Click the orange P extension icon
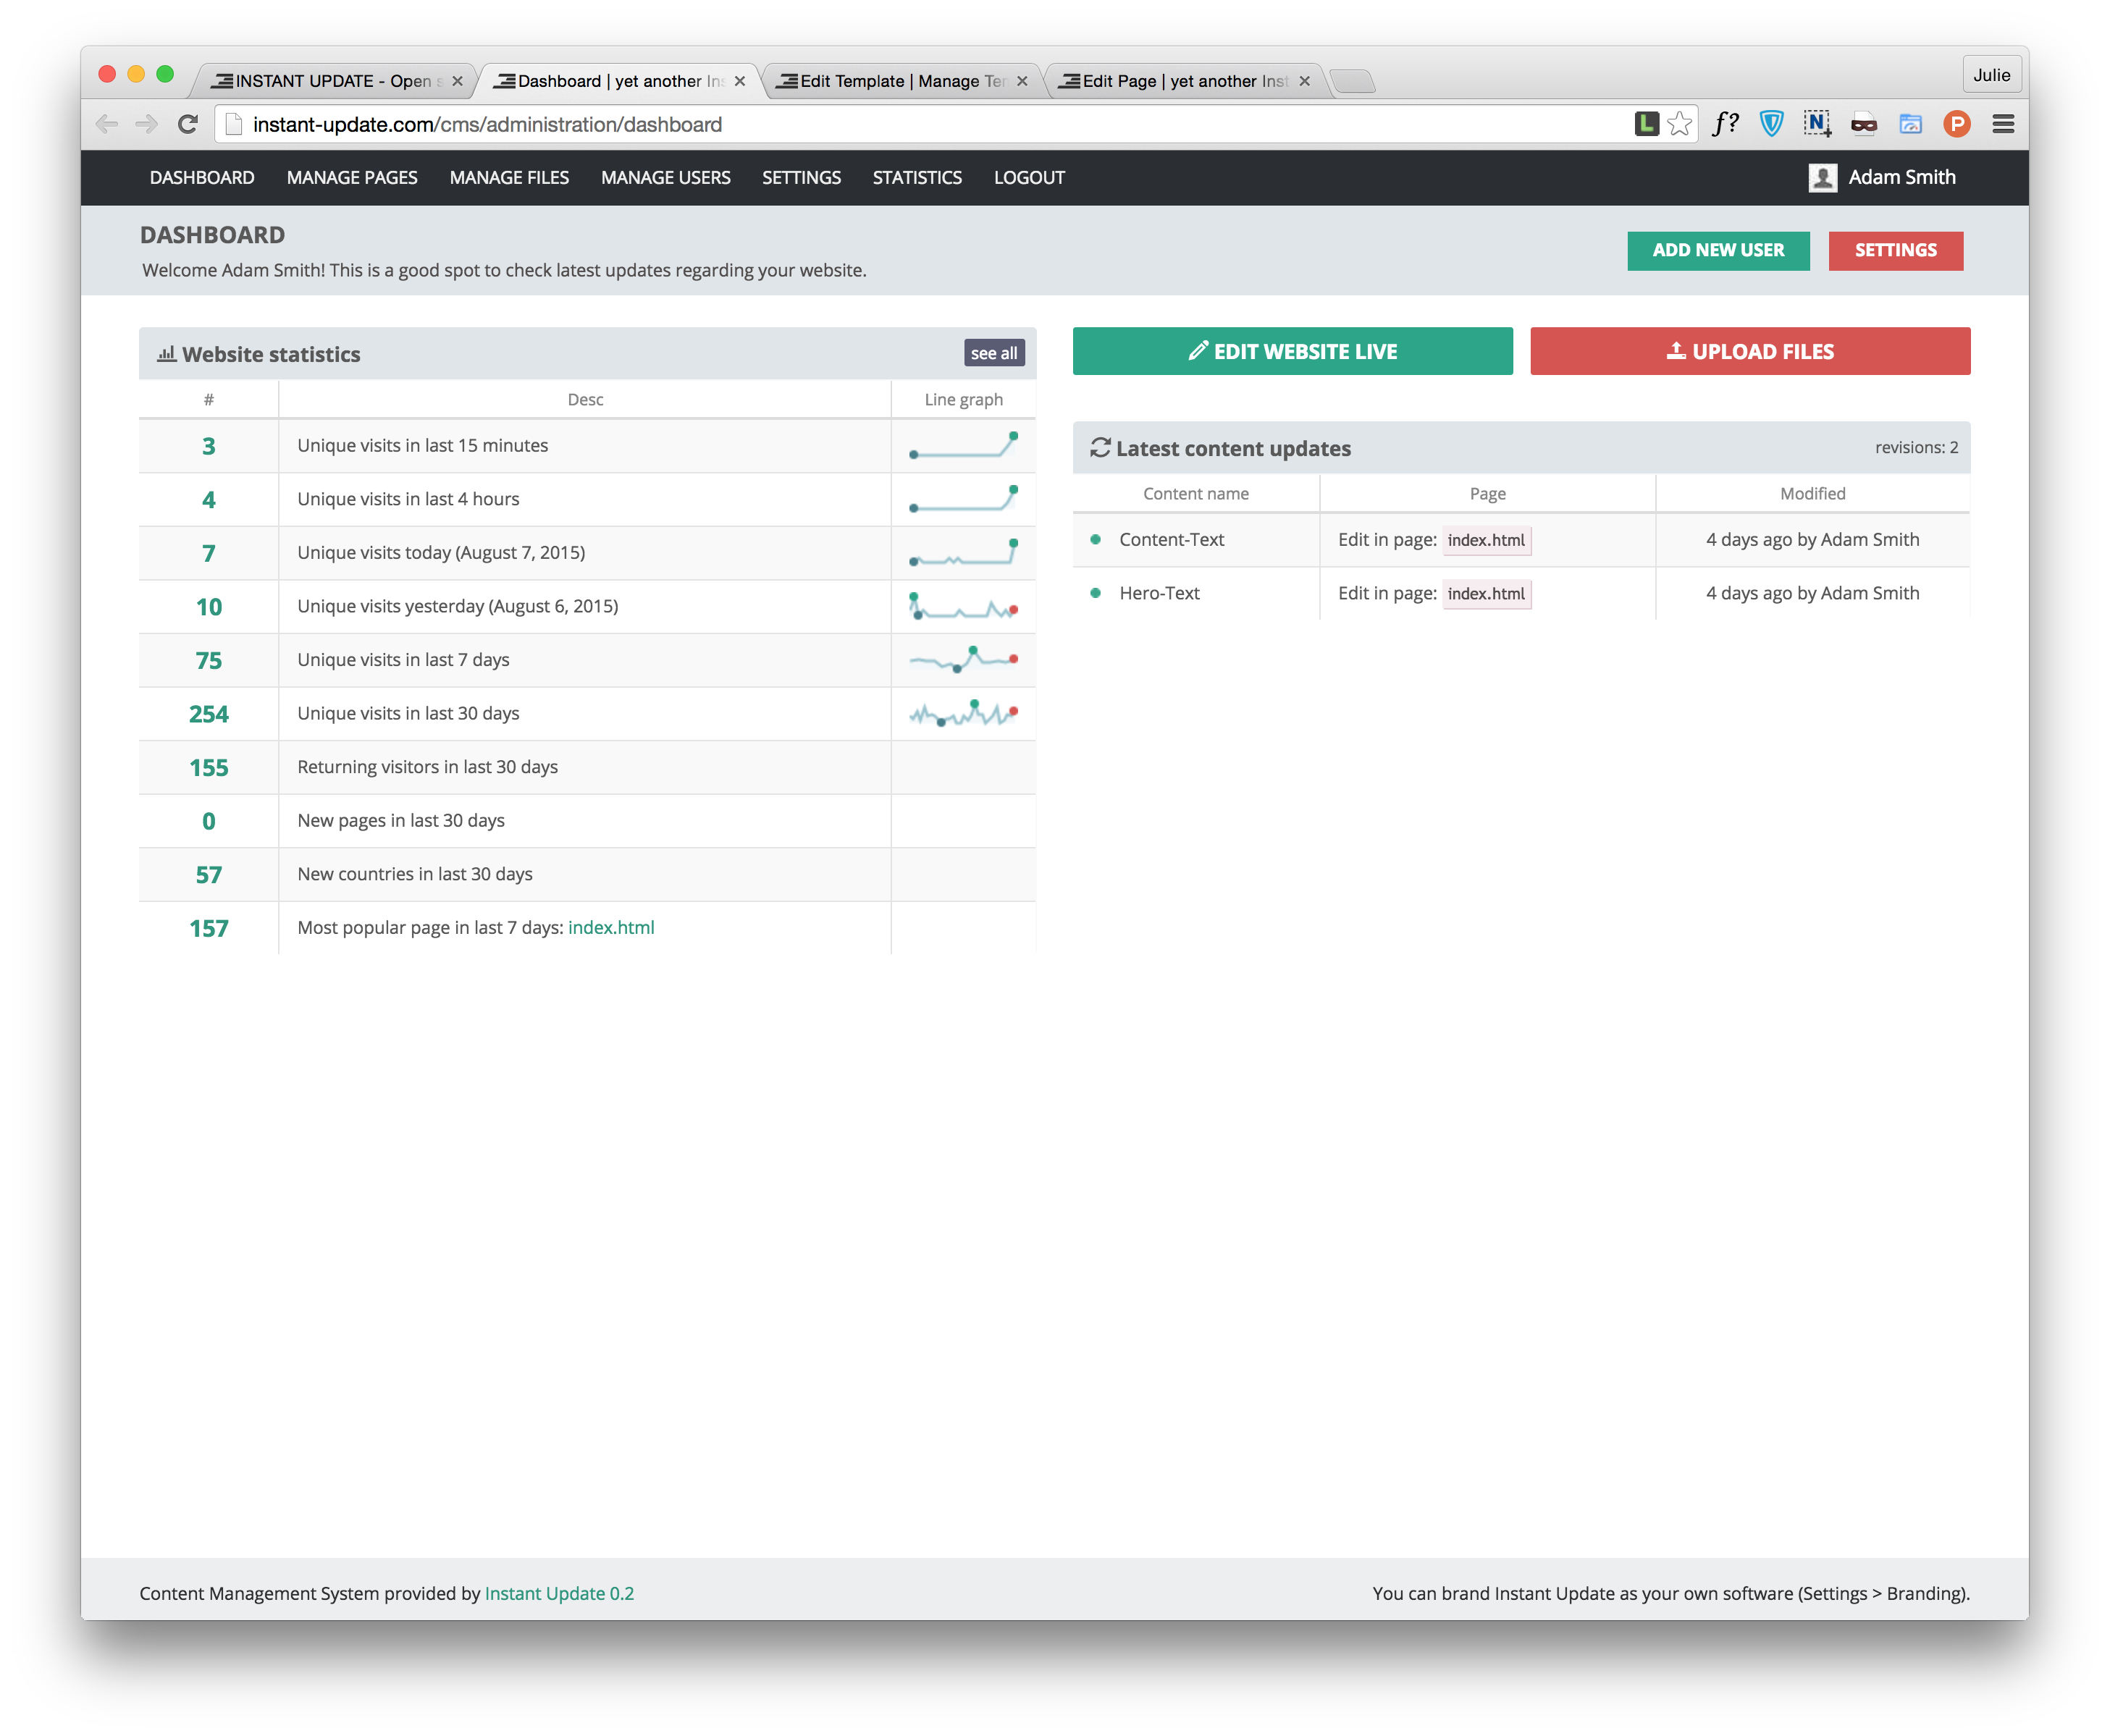The height and width of the screenshot is (1736, 2110). [1956, 124]
